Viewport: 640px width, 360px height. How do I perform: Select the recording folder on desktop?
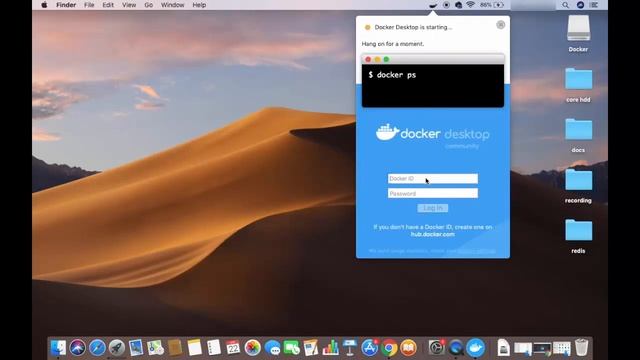pos(578,186)
